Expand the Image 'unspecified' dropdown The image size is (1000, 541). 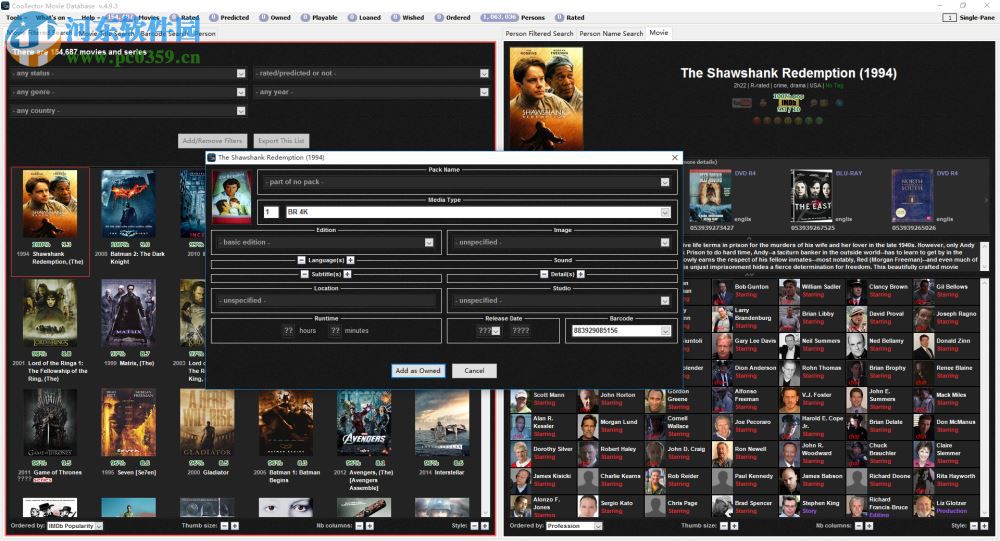pyautogui.click(x=665, y=242)
